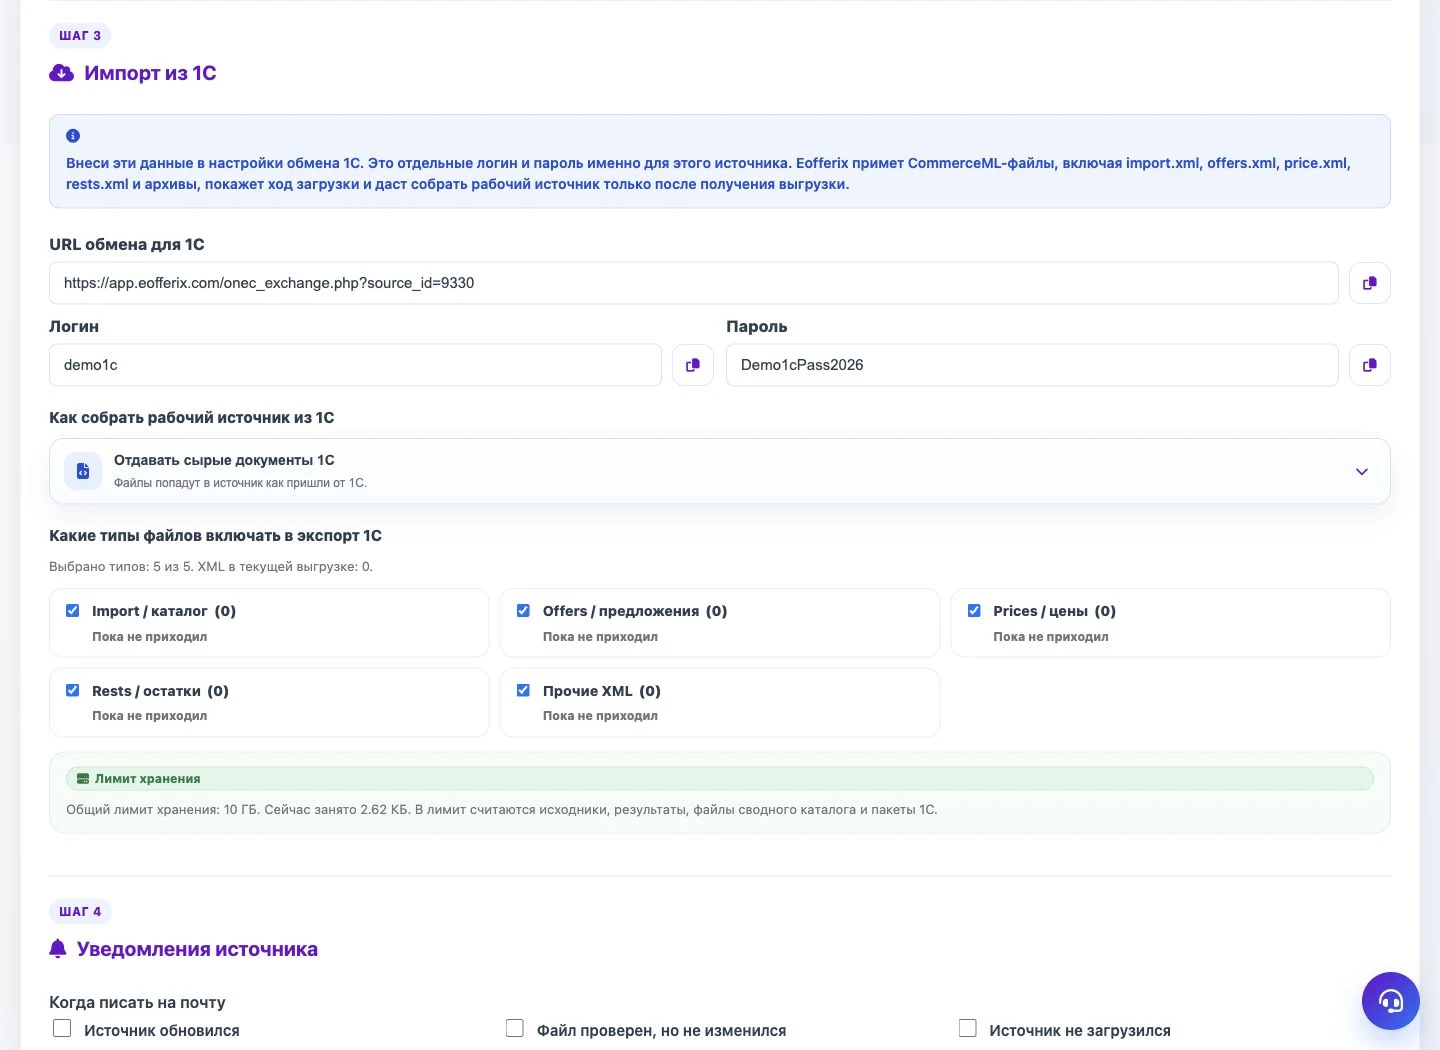
Task: Click the document icon in raw 1C dropdown
Action: click(x=83, y=471)
